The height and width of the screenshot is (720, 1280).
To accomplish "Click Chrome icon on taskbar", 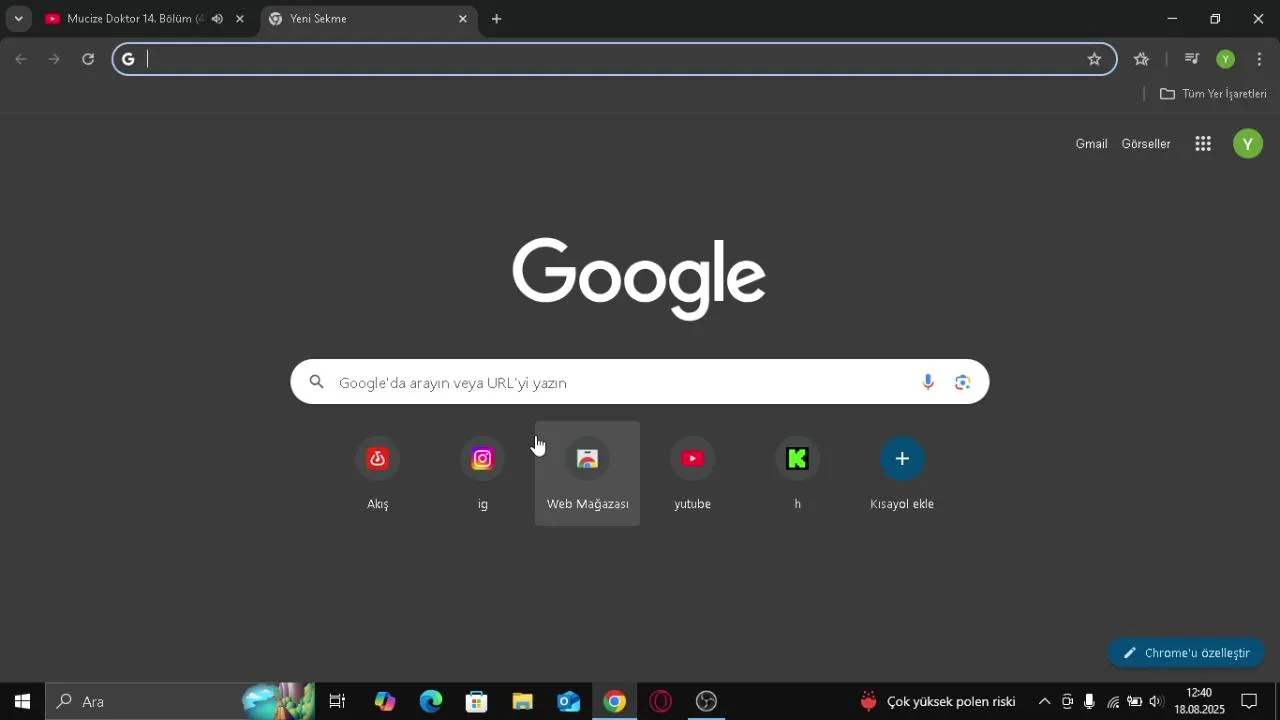I will [615, 702].
